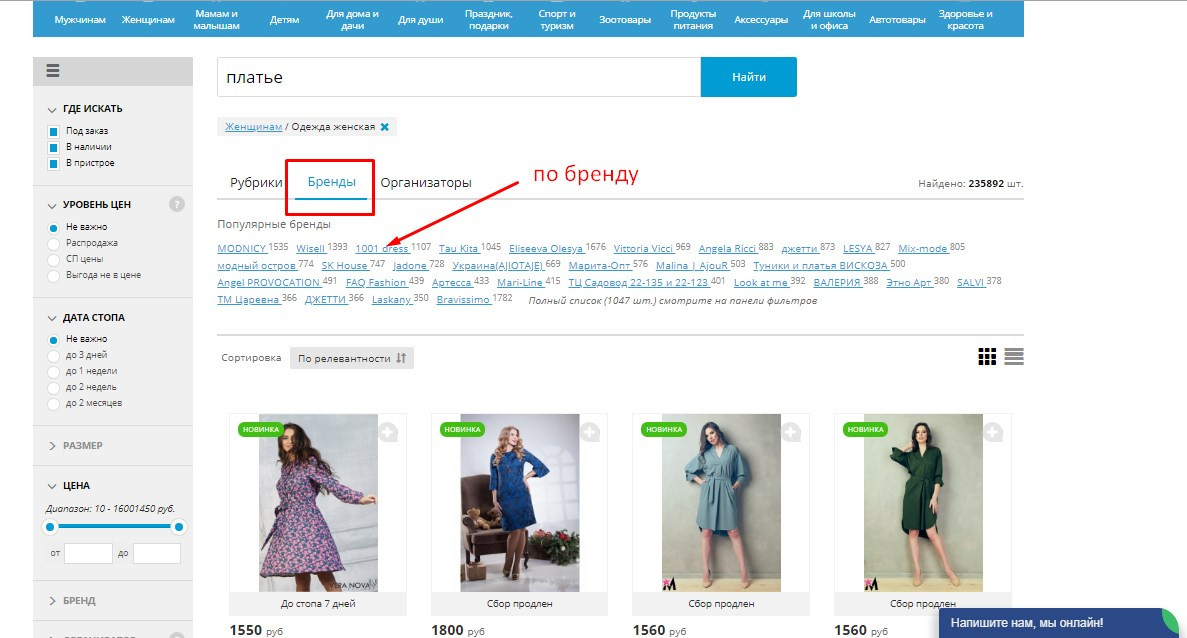Open the blue dress with armchair image
This screenshot has width=1187, height=638.
(519, 503)
